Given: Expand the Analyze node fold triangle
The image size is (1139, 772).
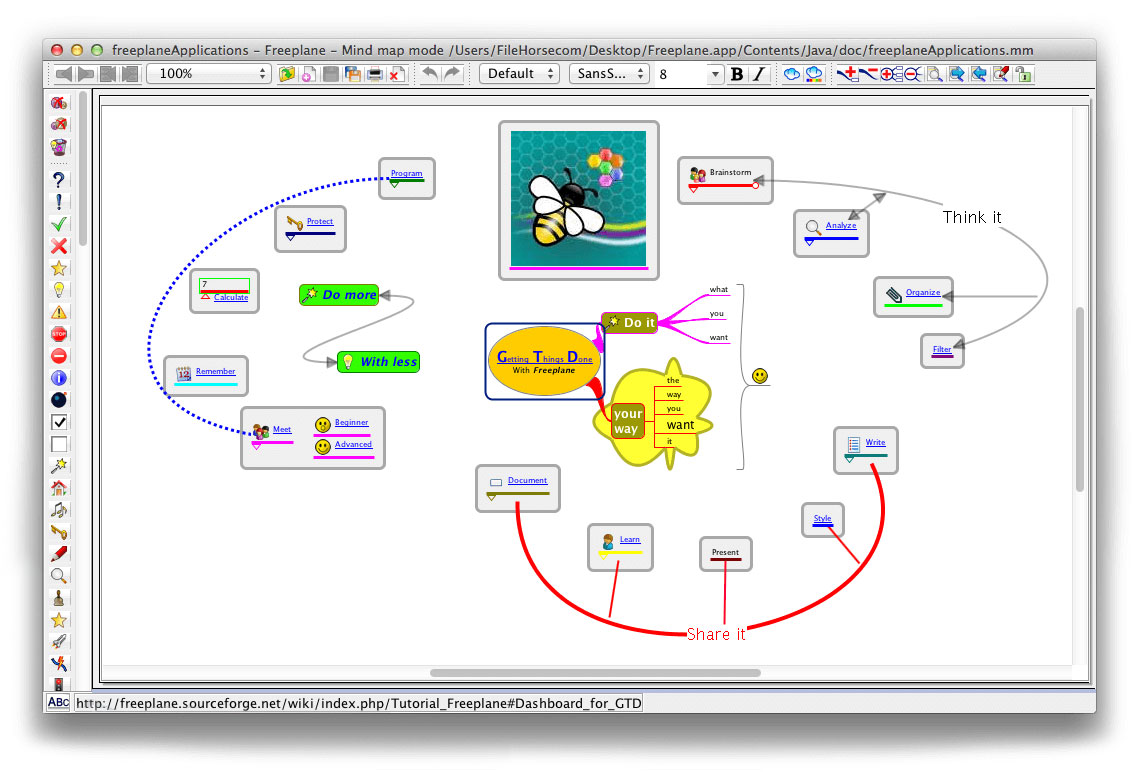Looking at the screenshot, I should click(x=809, y=243).
